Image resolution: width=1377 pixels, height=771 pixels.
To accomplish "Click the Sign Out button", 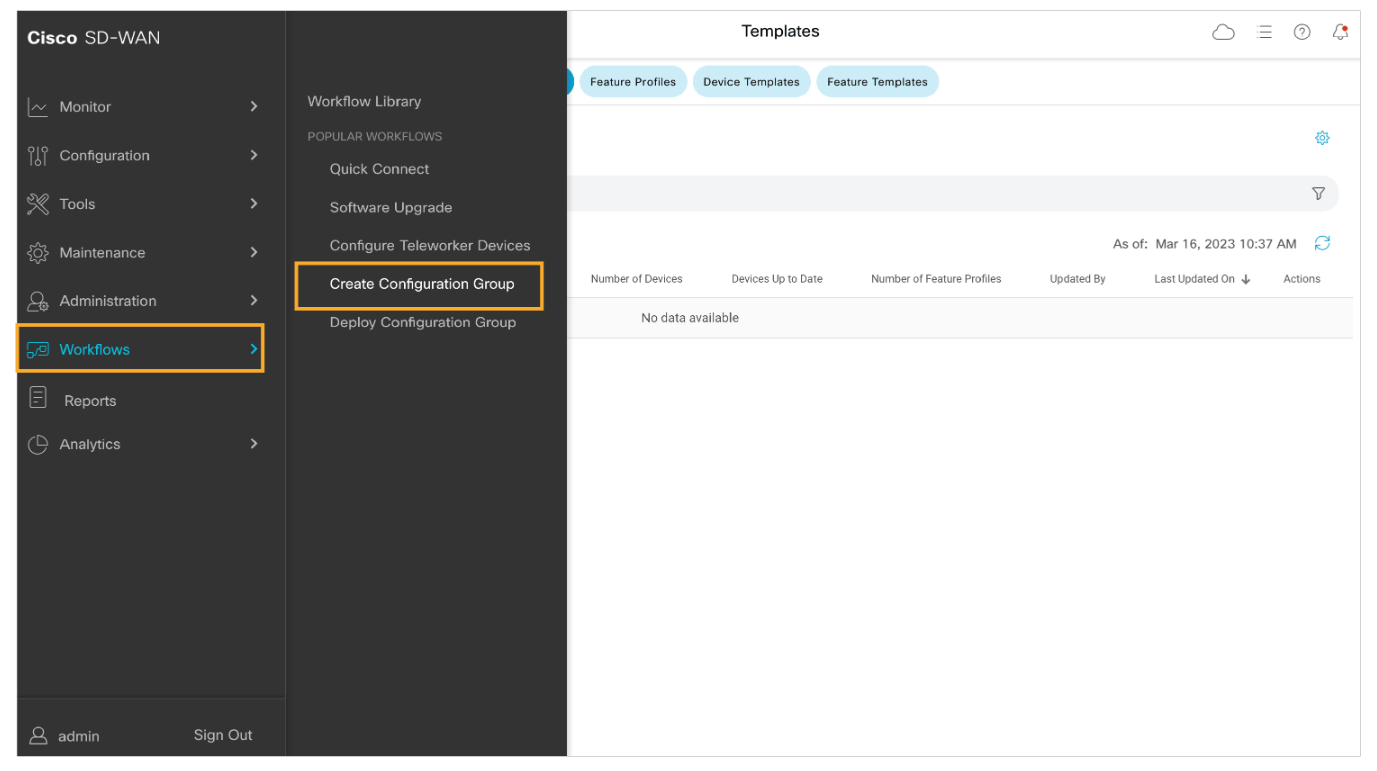I will tap(223, 735).
